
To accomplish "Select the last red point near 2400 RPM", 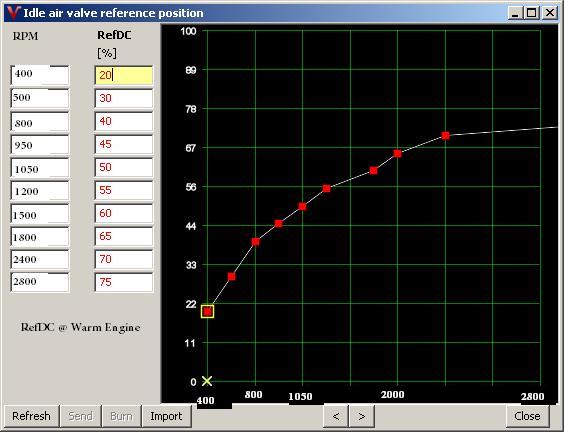I will (x=445, y=136).
